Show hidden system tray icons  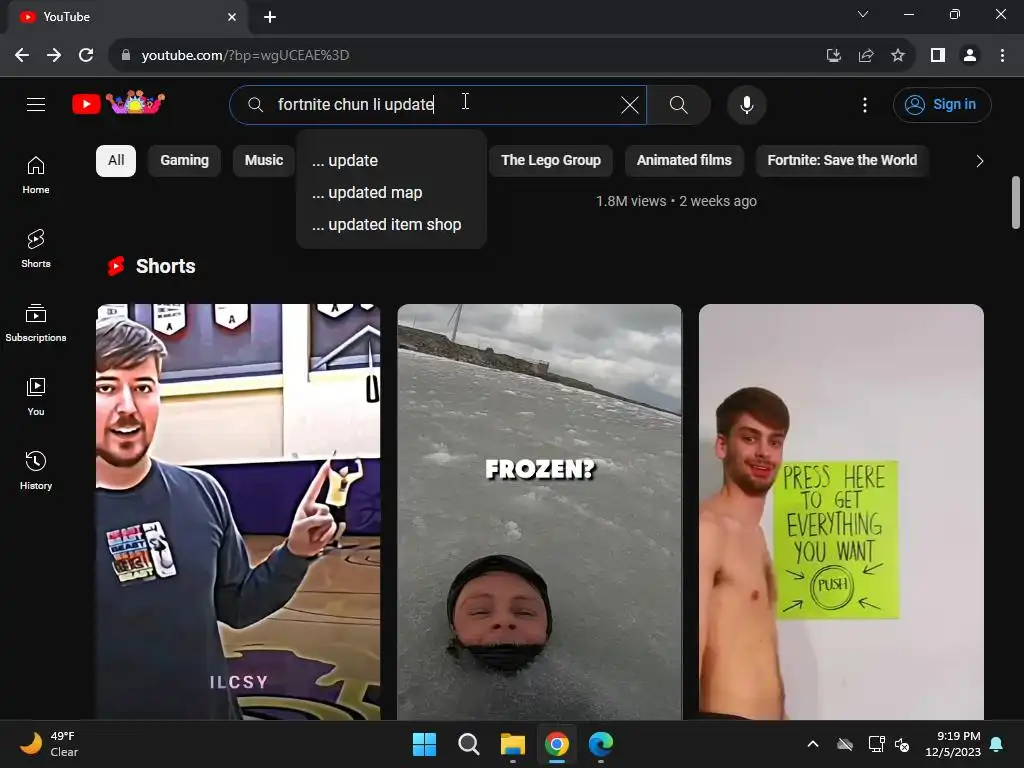pos(813,744)
